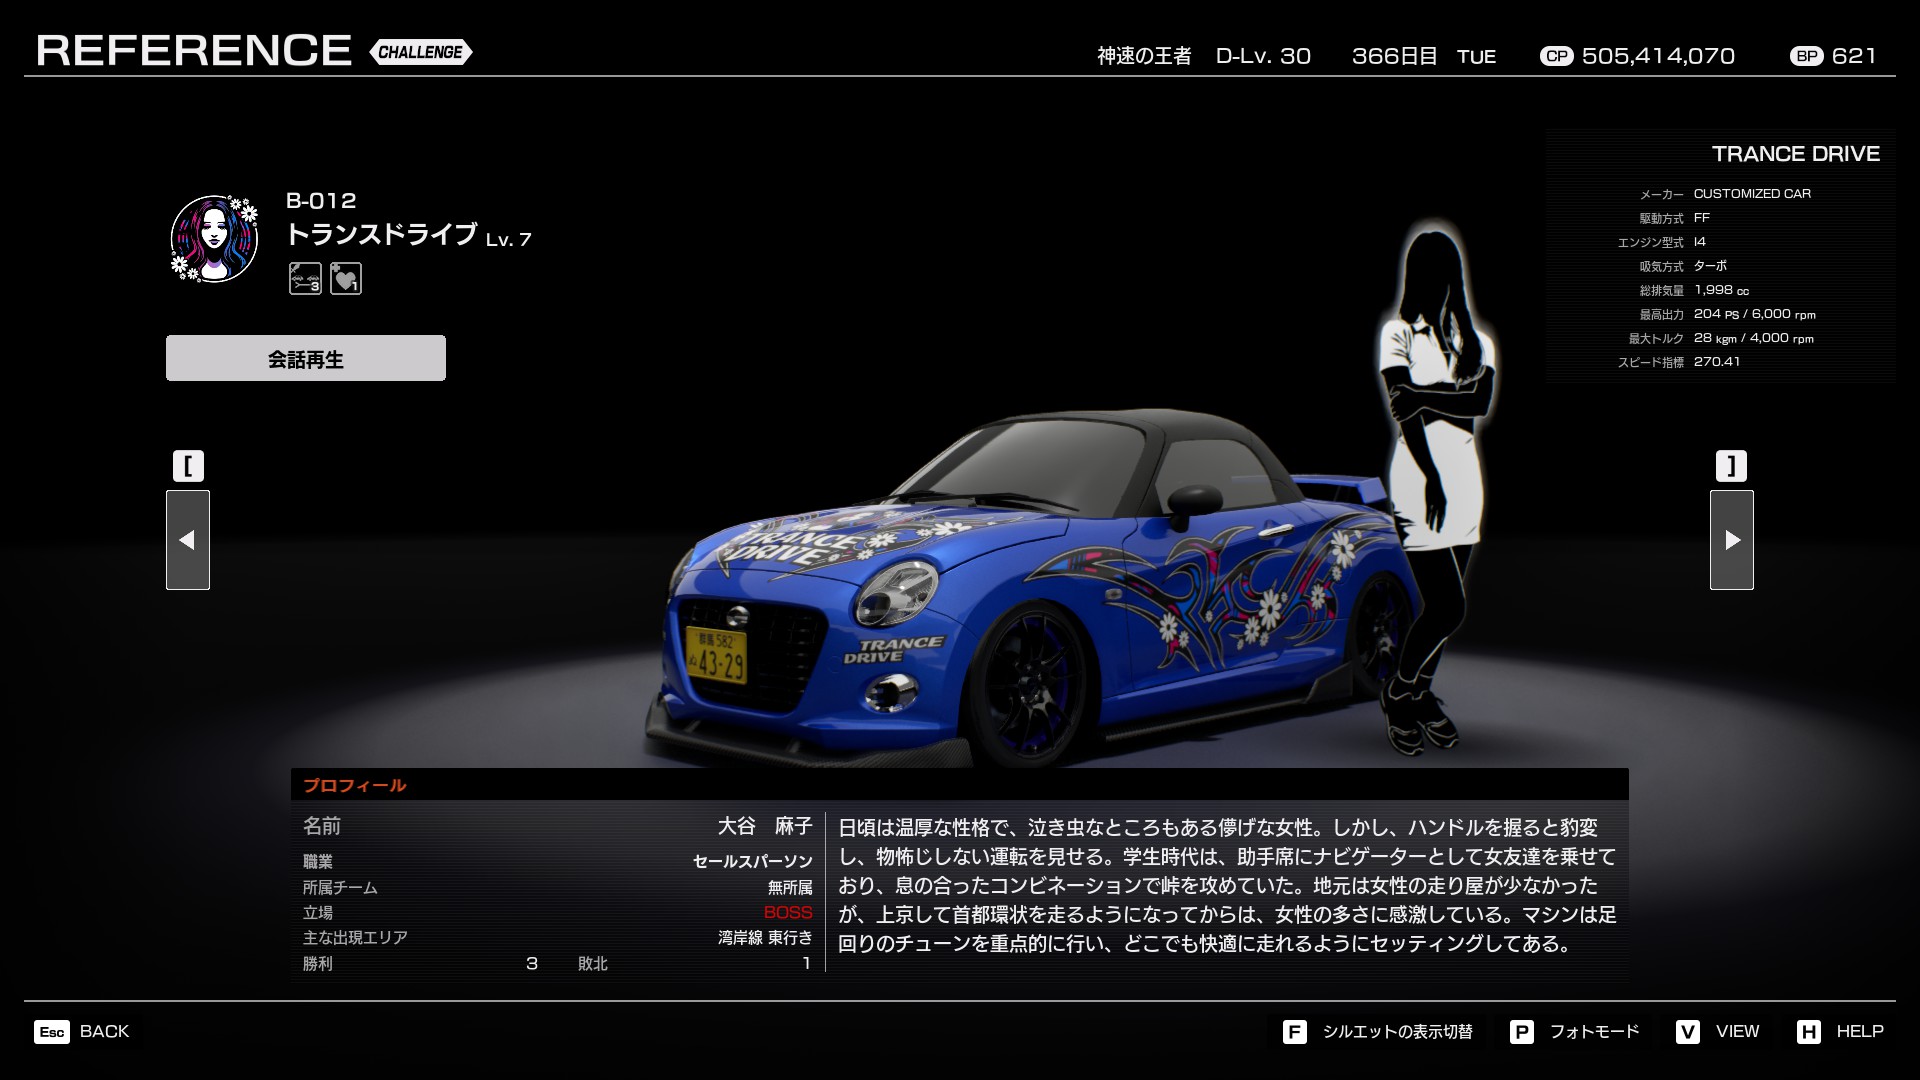Click the Trance Drive rival emblem portrait
Screen dimensions: 1920x1080
[214, 238]
